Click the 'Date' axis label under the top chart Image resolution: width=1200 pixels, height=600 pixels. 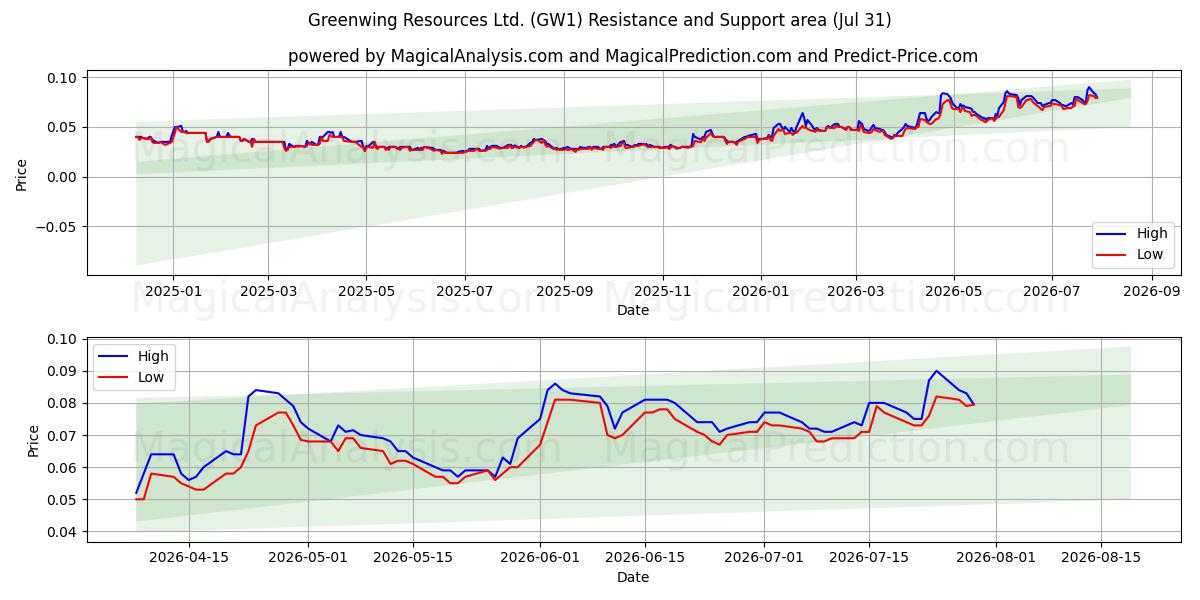(x=633, y=310)
